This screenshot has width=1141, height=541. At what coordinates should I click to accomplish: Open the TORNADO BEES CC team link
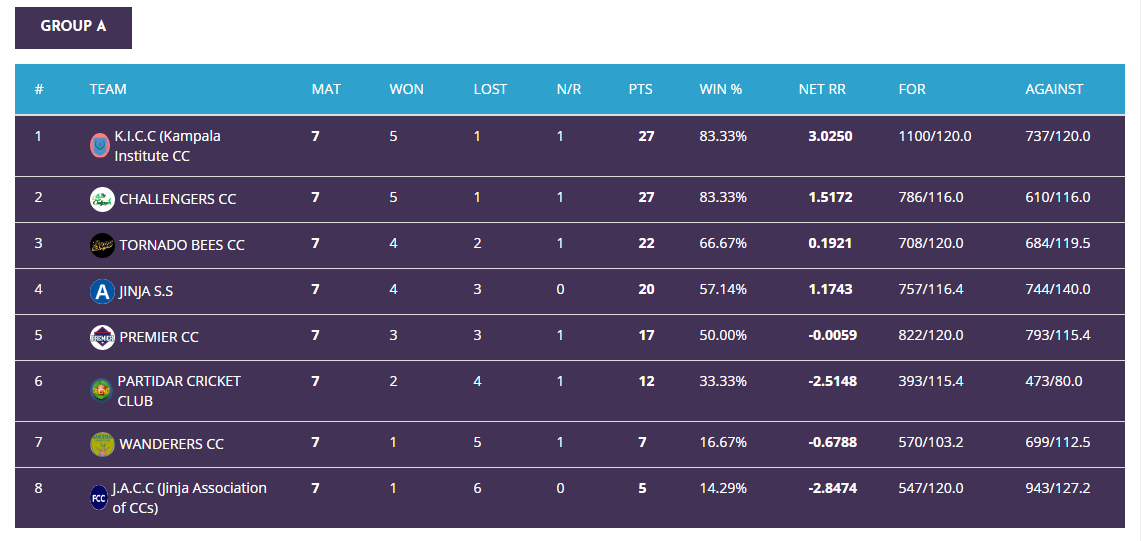[x=181, y=245]
